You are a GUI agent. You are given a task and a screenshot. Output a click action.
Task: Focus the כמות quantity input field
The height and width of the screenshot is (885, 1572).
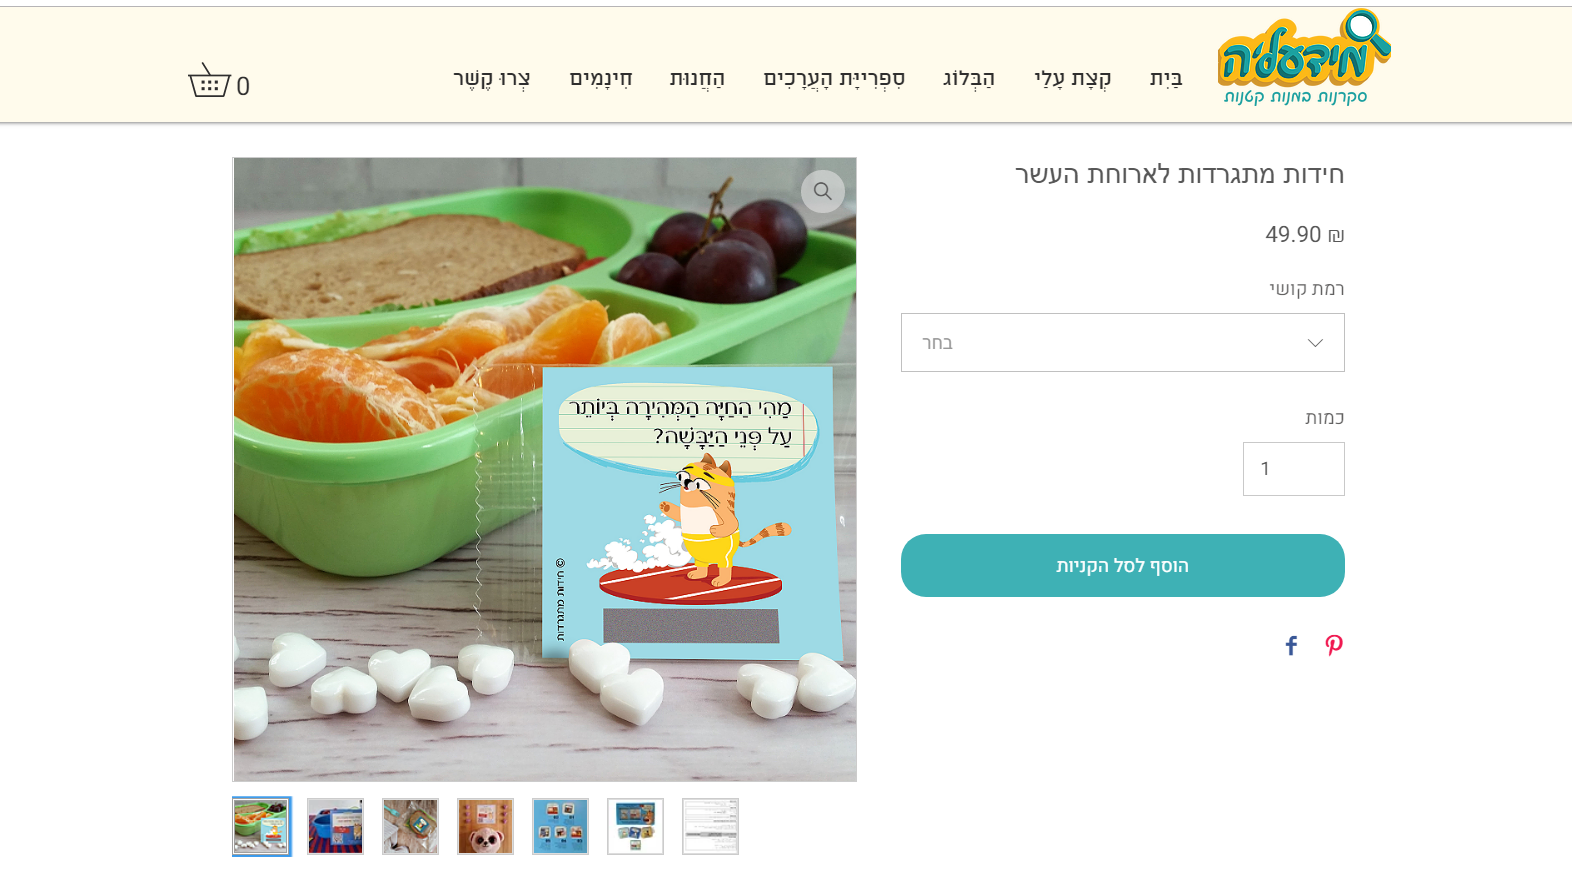pyautogui.click(x=1293, y=469)
